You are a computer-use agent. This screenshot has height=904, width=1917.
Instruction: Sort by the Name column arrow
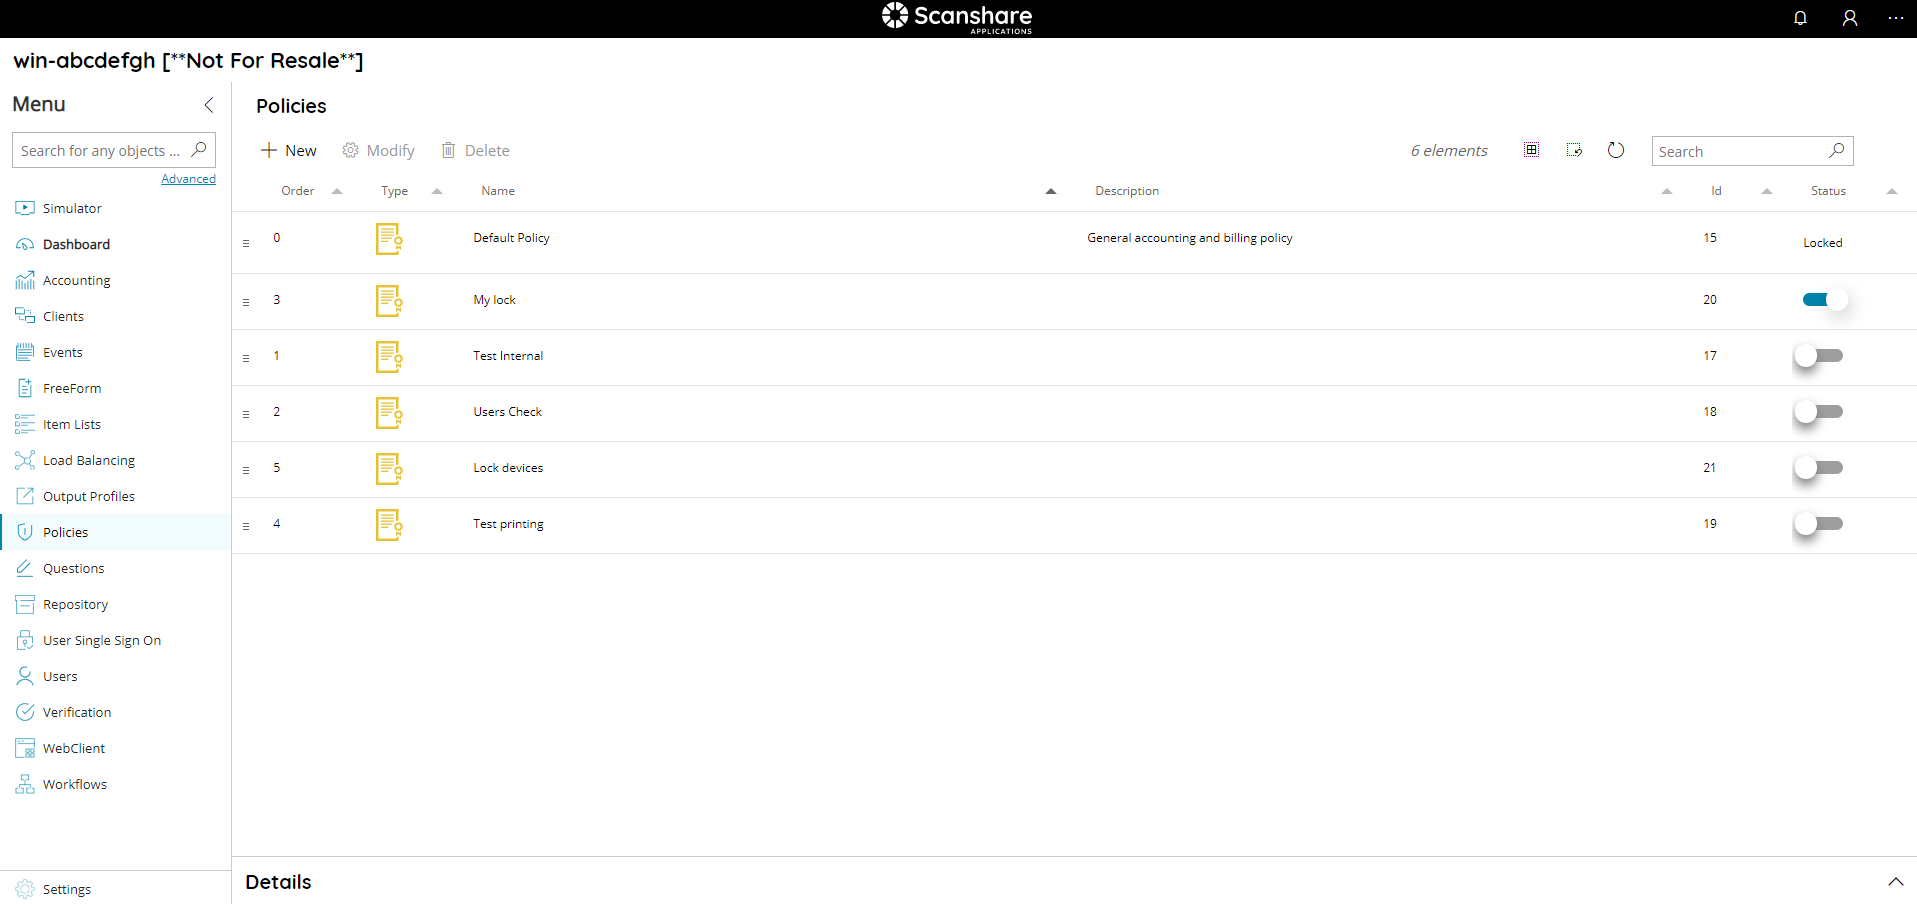1051,191
